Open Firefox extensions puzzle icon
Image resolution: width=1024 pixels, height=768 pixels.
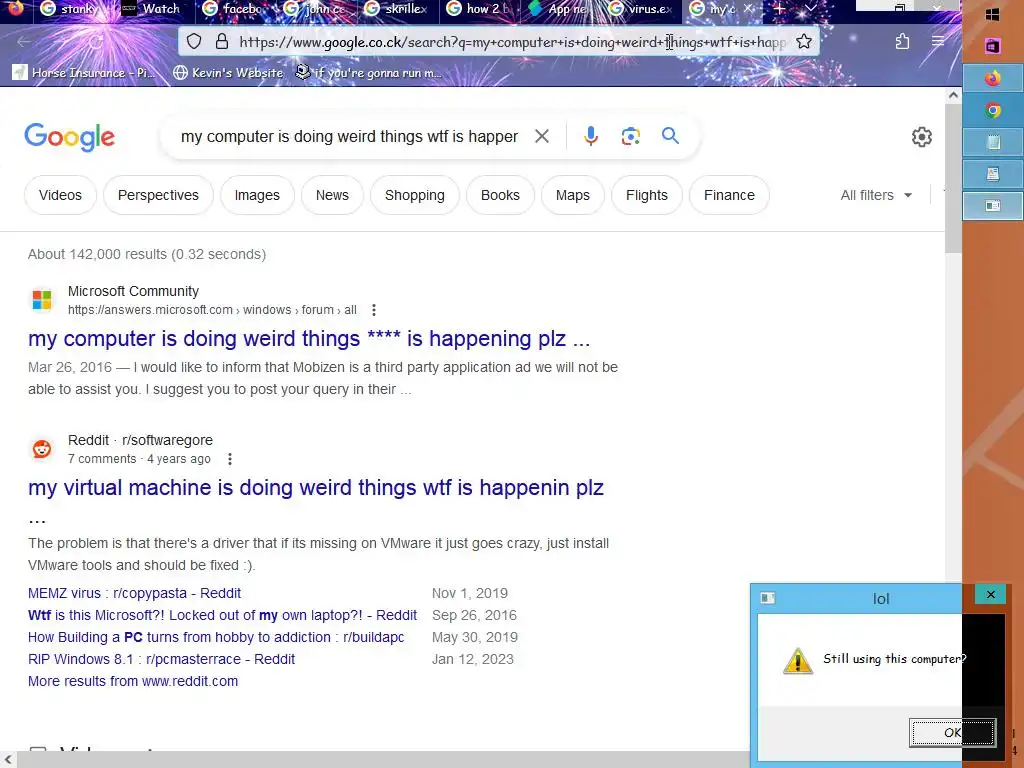pos(902,42)
